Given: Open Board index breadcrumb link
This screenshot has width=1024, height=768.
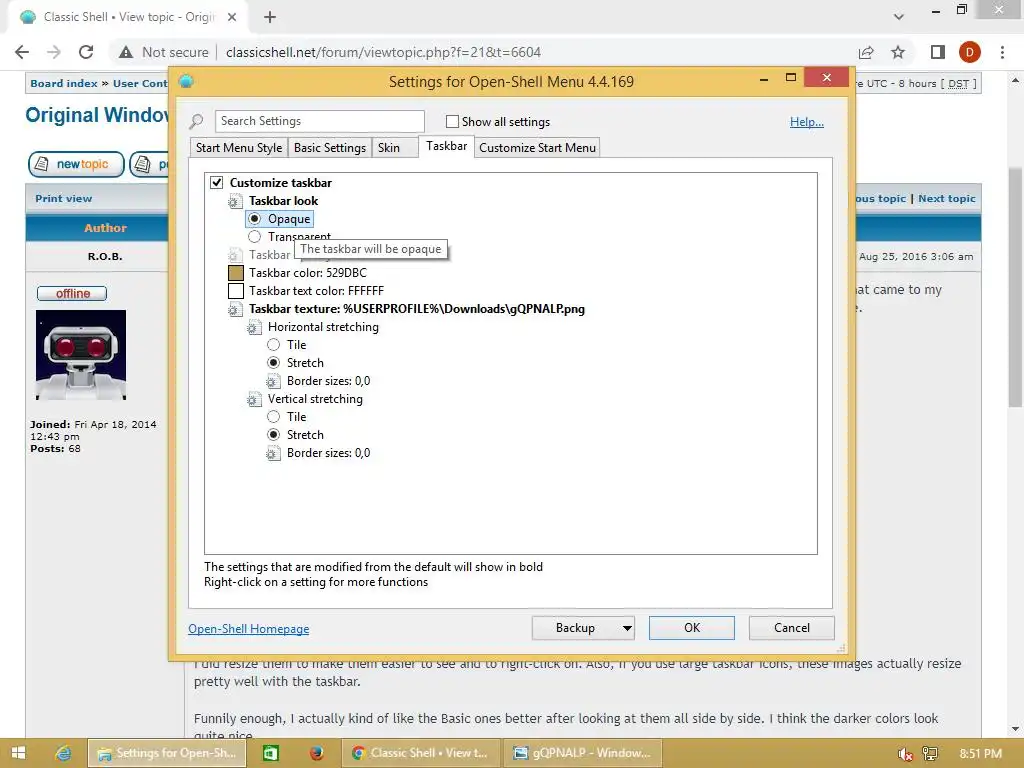Looking at the screenshot, I should pos(63,84).
